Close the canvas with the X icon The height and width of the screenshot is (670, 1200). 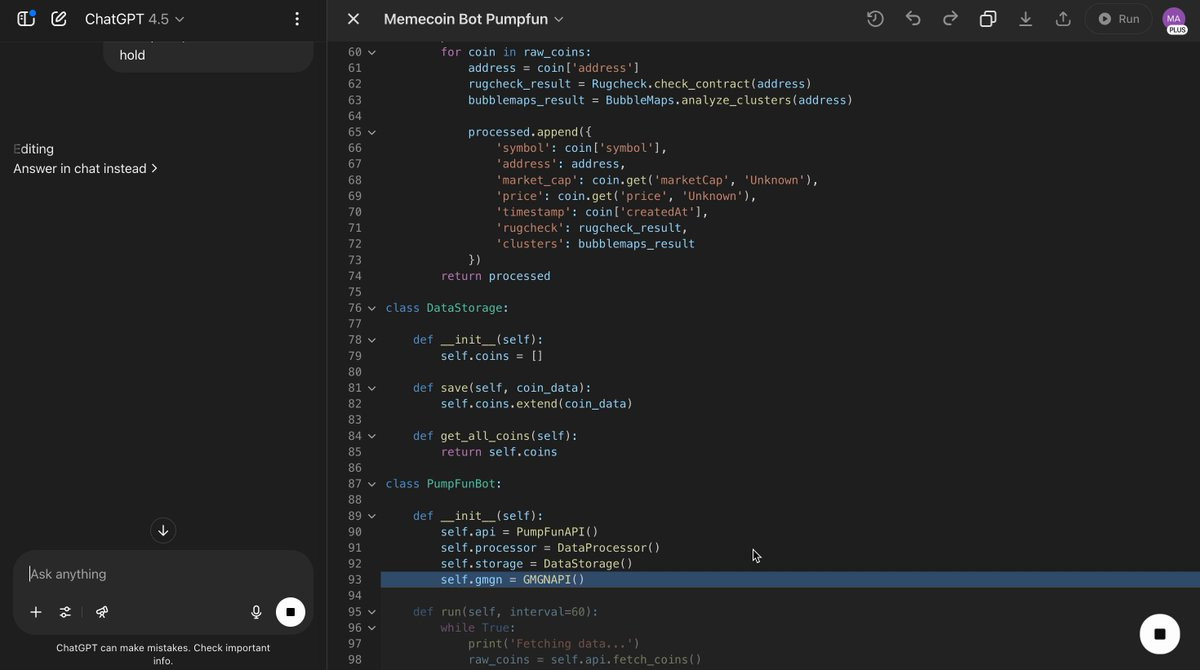tap(353, 19)
